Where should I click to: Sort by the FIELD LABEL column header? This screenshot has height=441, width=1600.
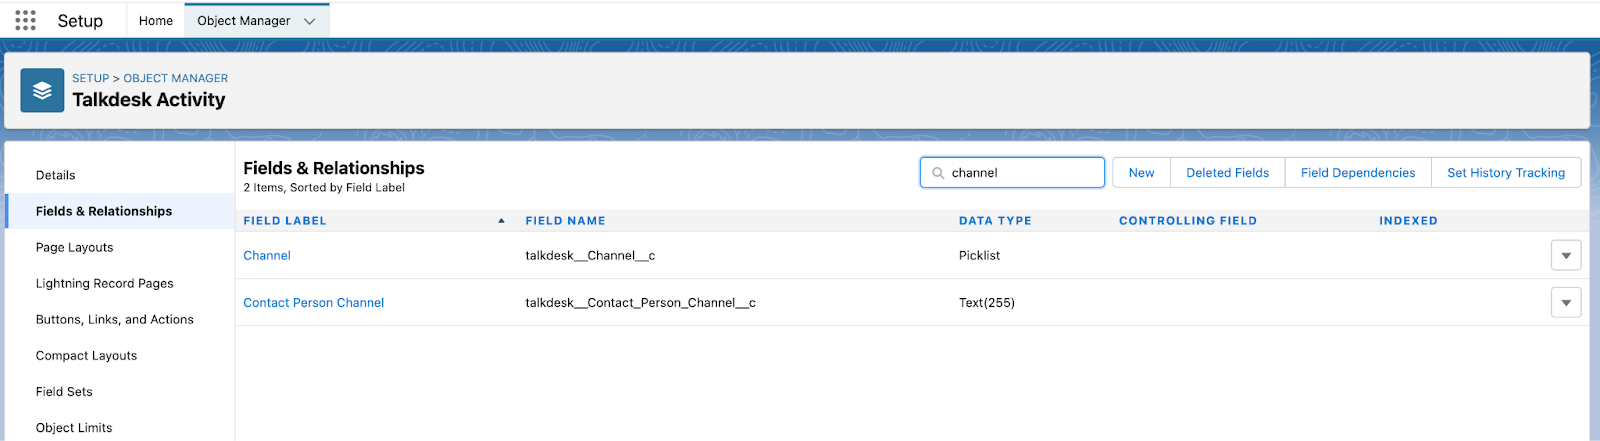point(285,221)
